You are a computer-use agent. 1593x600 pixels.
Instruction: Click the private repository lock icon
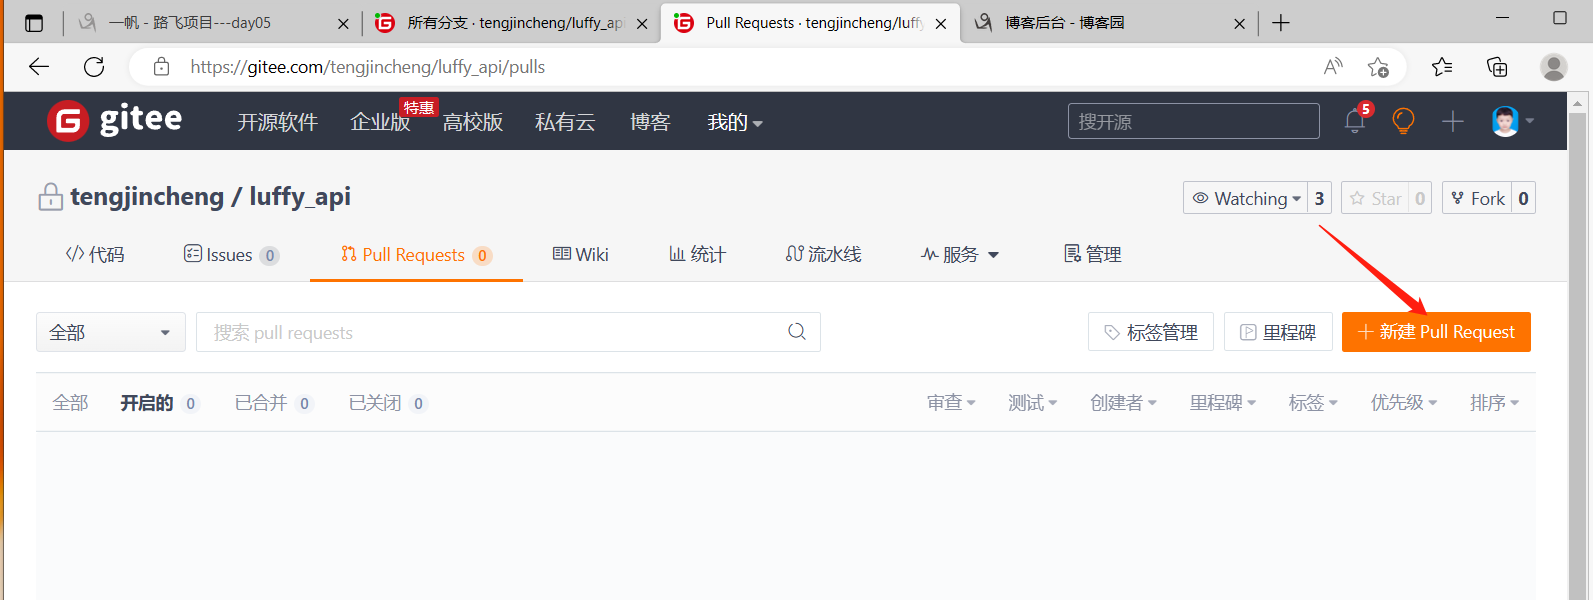click(x=50, y=197)
